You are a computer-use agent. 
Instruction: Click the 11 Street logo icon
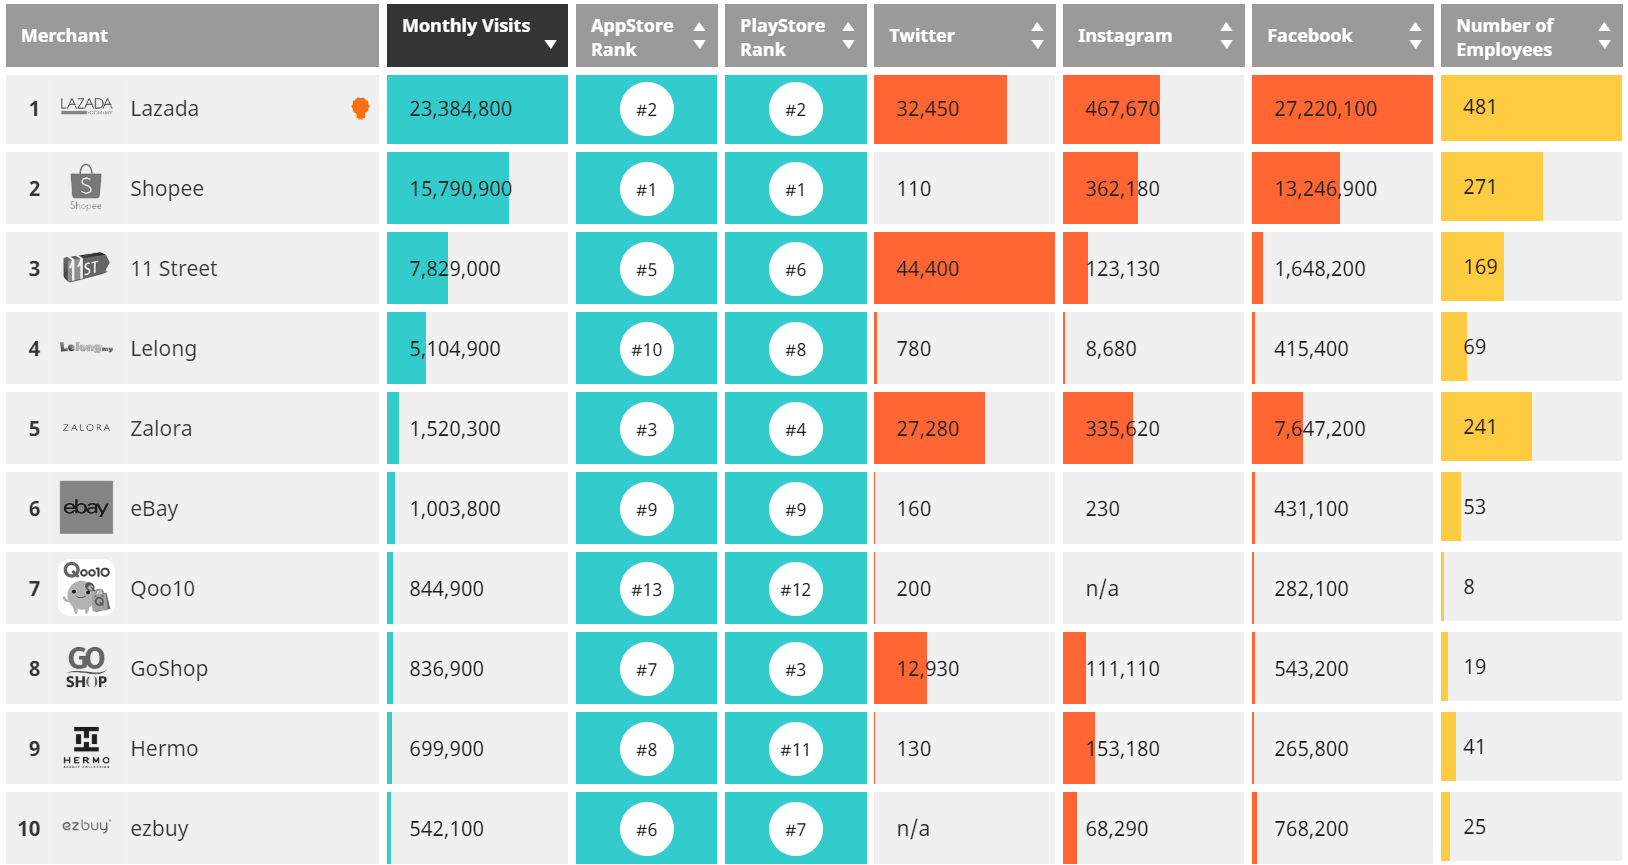[x=86, y=268]
